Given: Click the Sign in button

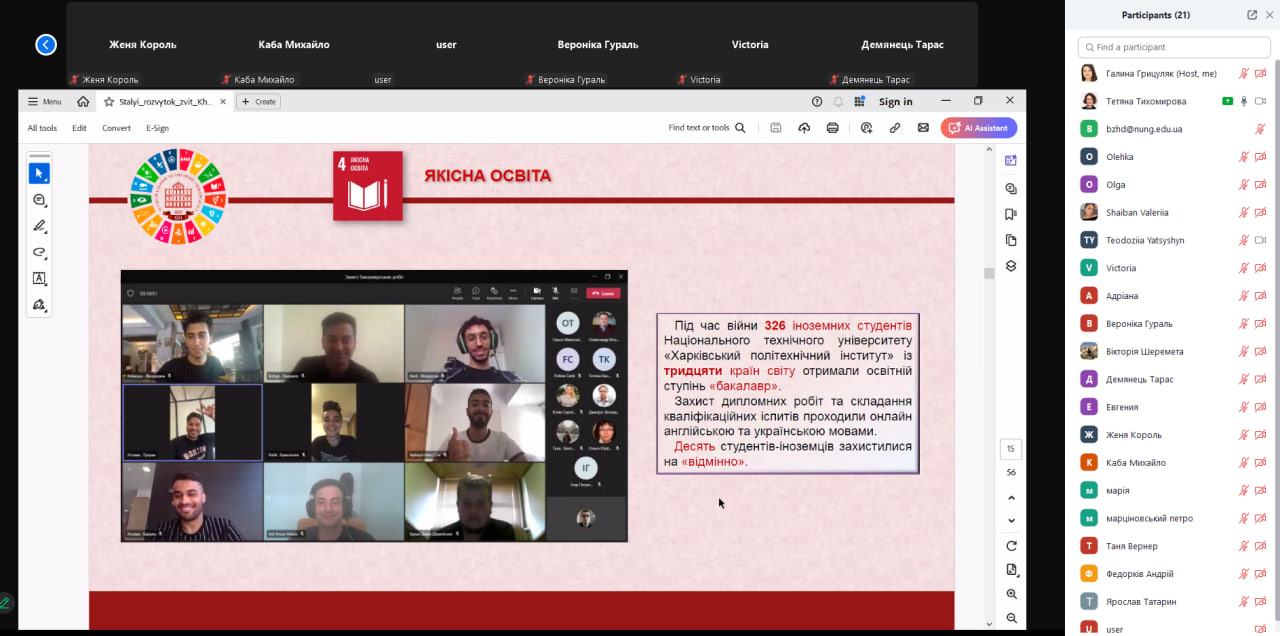Looking at the screenshot, I should pyautogui.click(x=895, y=101).
